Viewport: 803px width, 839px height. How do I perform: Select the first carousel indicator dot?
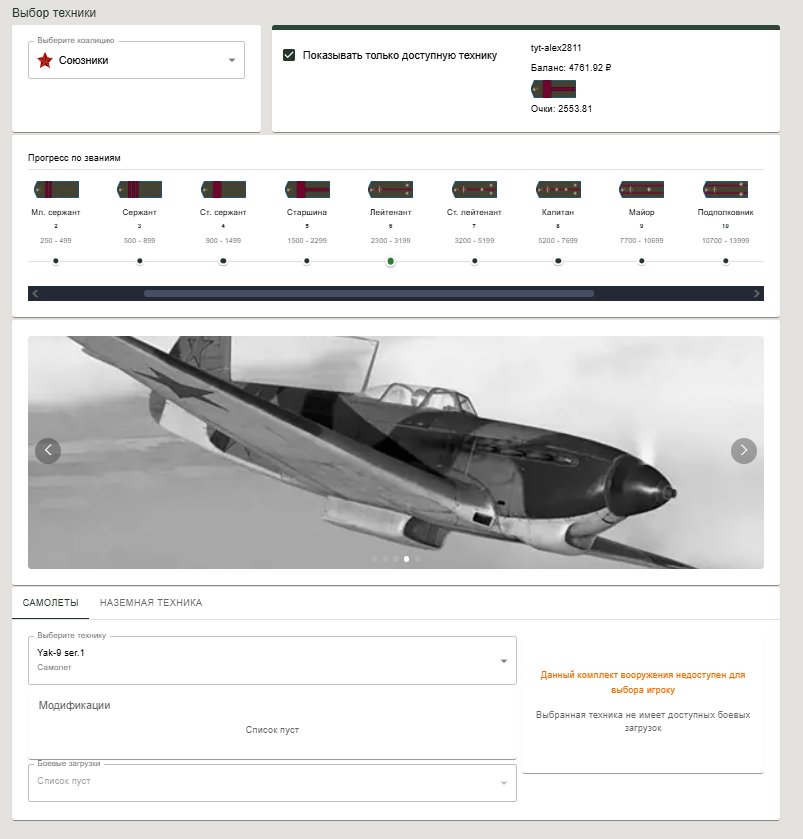pyautogui.click(x=374, y=559)
